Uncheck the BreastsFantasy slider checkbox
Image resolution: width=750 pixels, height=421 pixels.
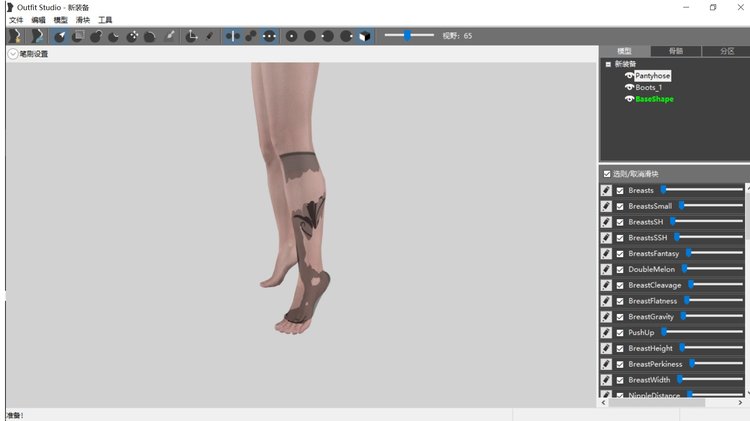(x=620, y=254)
